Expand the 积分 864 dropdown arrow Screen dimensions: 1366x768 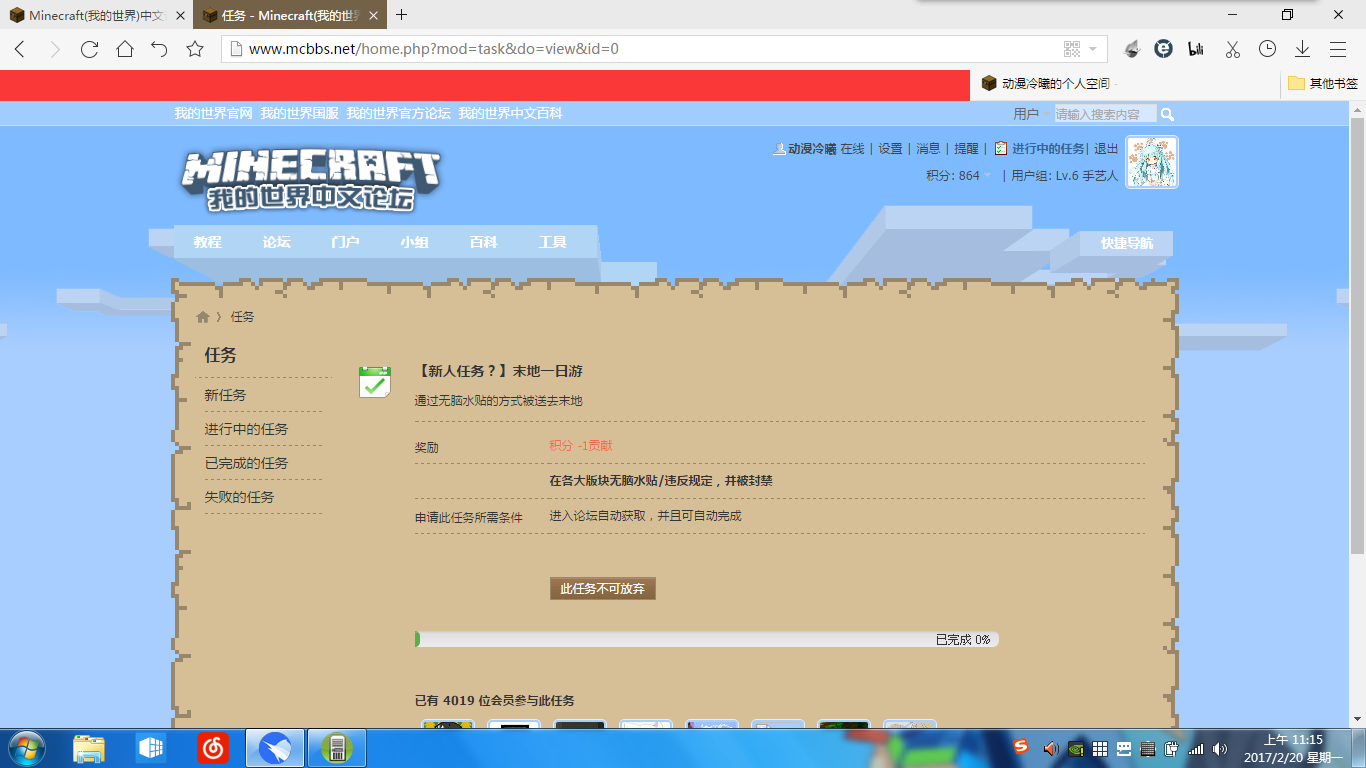(x=988, y=176)
